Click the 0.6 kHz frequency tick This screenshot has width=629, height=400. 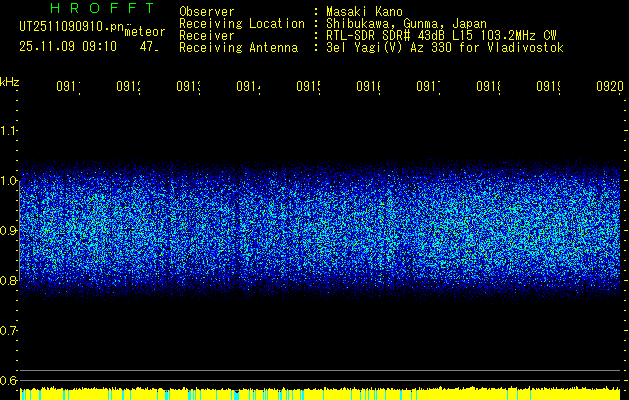pos(9,381)
